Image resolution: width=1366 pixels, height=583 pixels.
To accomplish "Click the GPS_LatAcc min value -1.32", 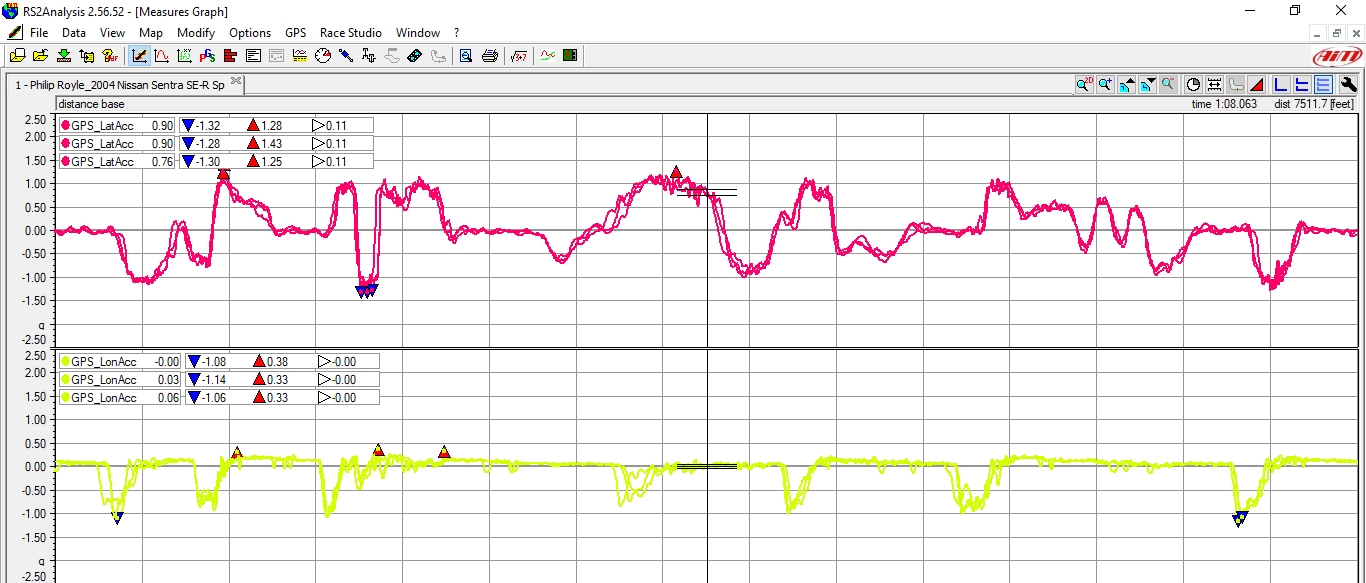I will [207, 126].
